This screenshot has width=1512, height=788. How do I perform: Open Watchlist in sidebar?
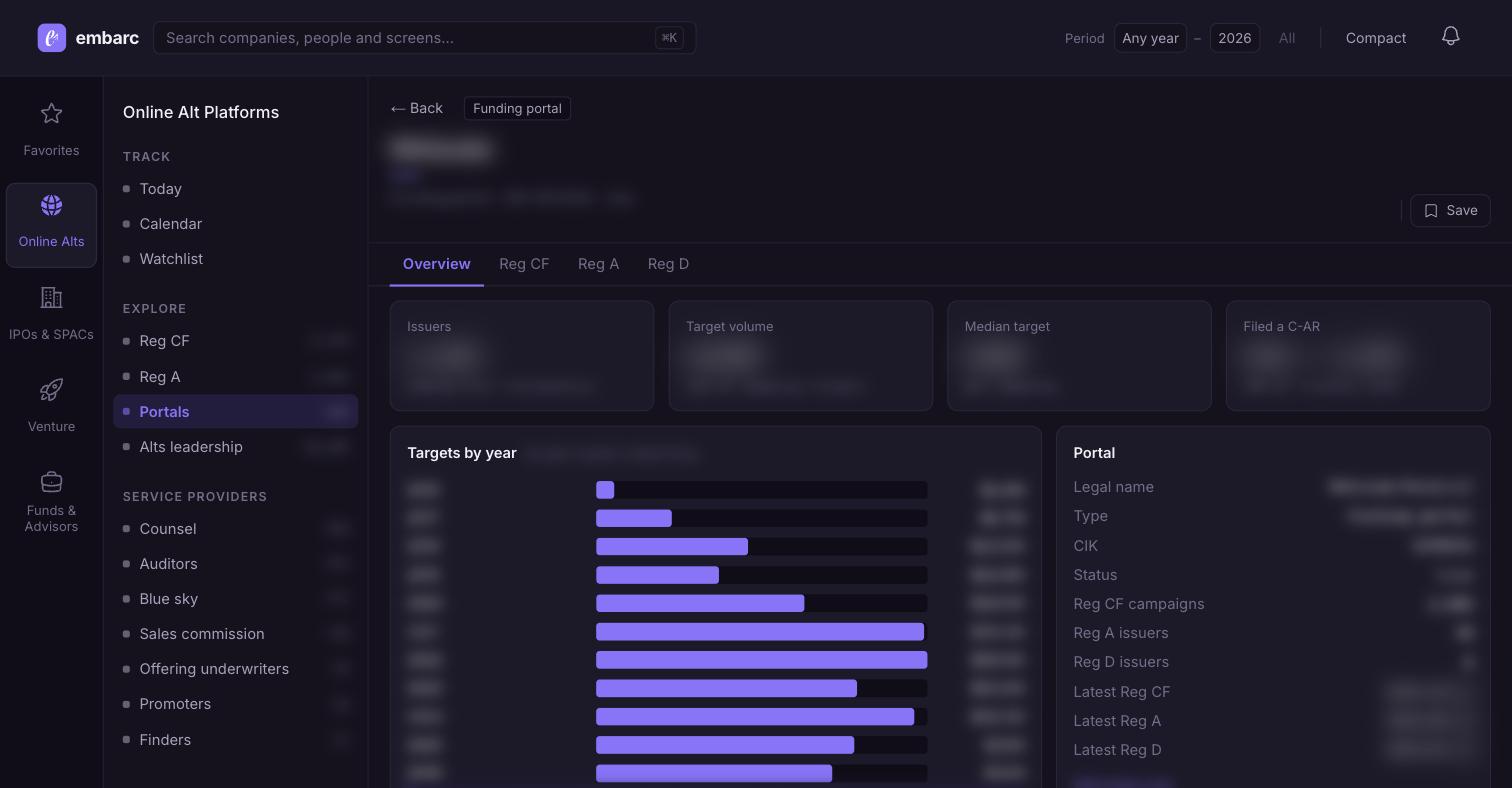[x=235, y=259]
